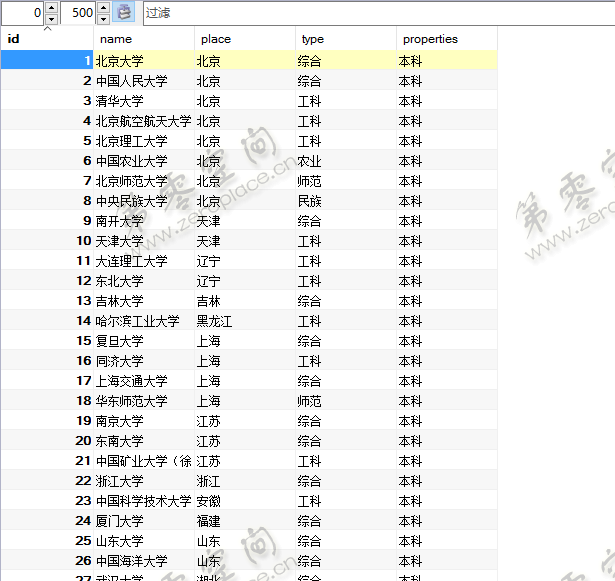Sort by the place column header
Image resolution: width=615 pixels, height=581 pixels.
click(245, 39)
